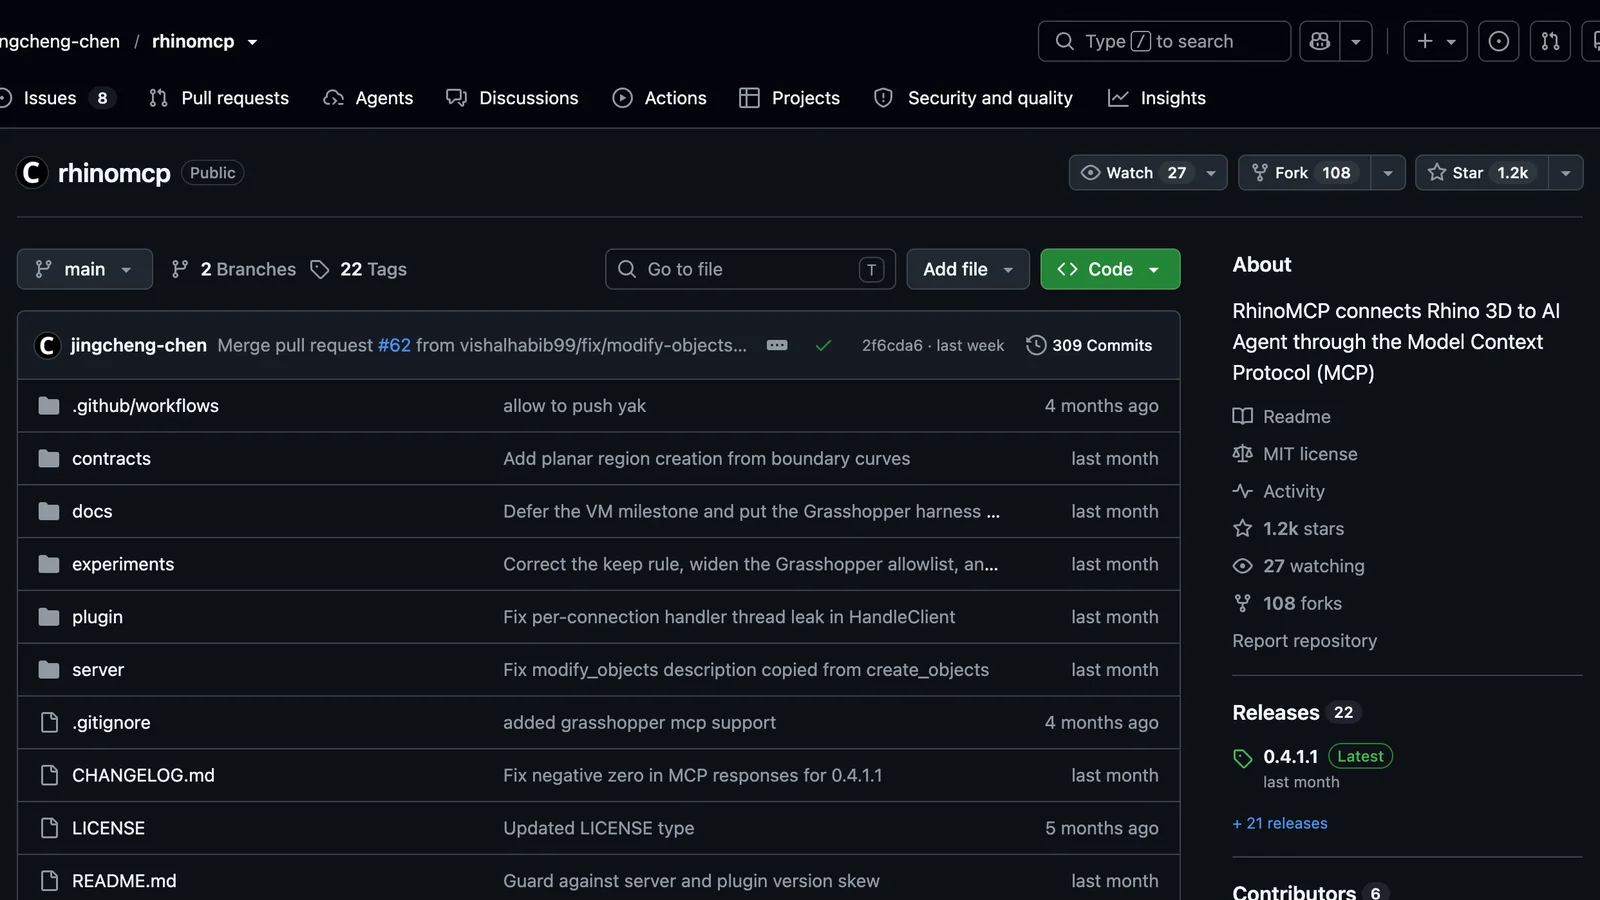Open the Agents tab

tap(368, 98)
